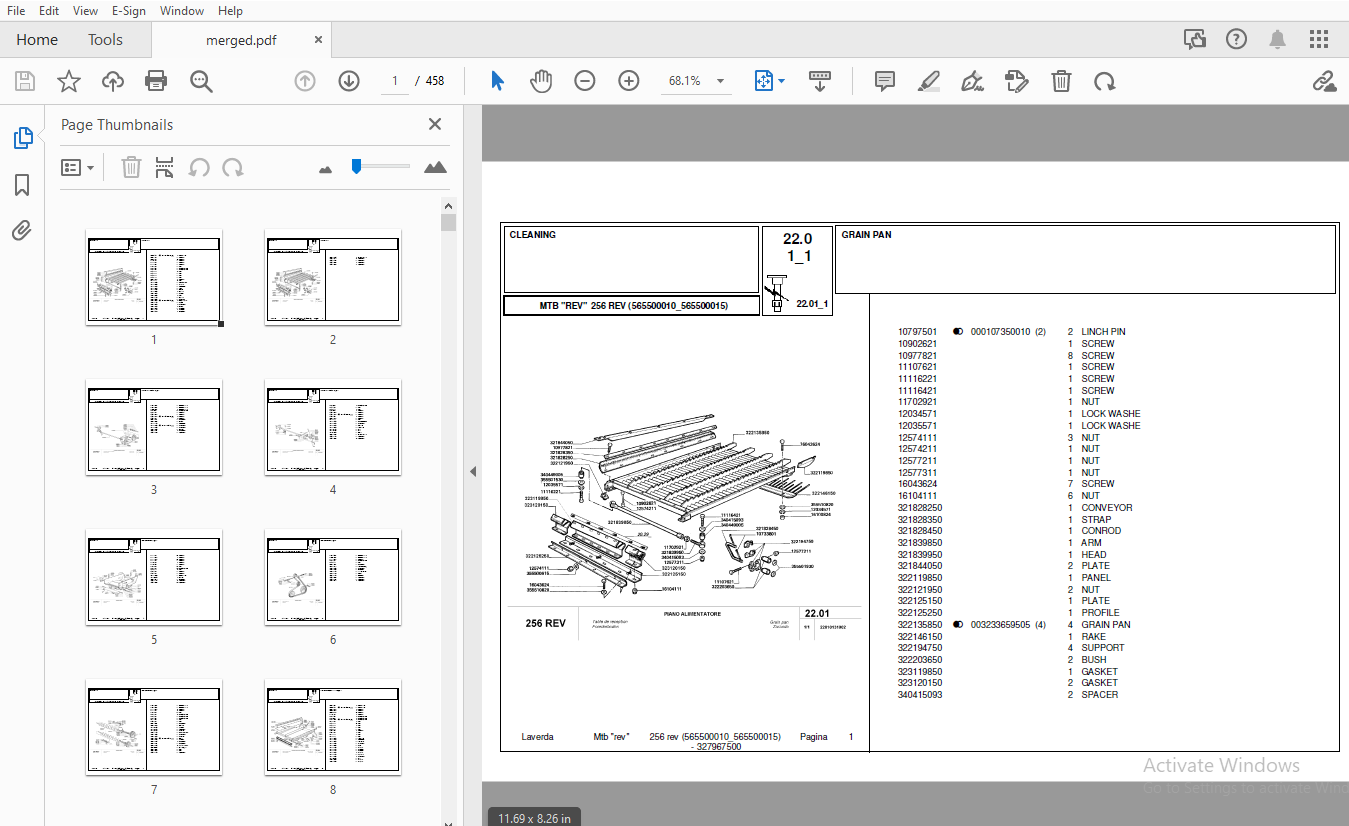Save the file with the floppy disk icon
This screenshot has width=1349, height=826.
pos(24,81)
